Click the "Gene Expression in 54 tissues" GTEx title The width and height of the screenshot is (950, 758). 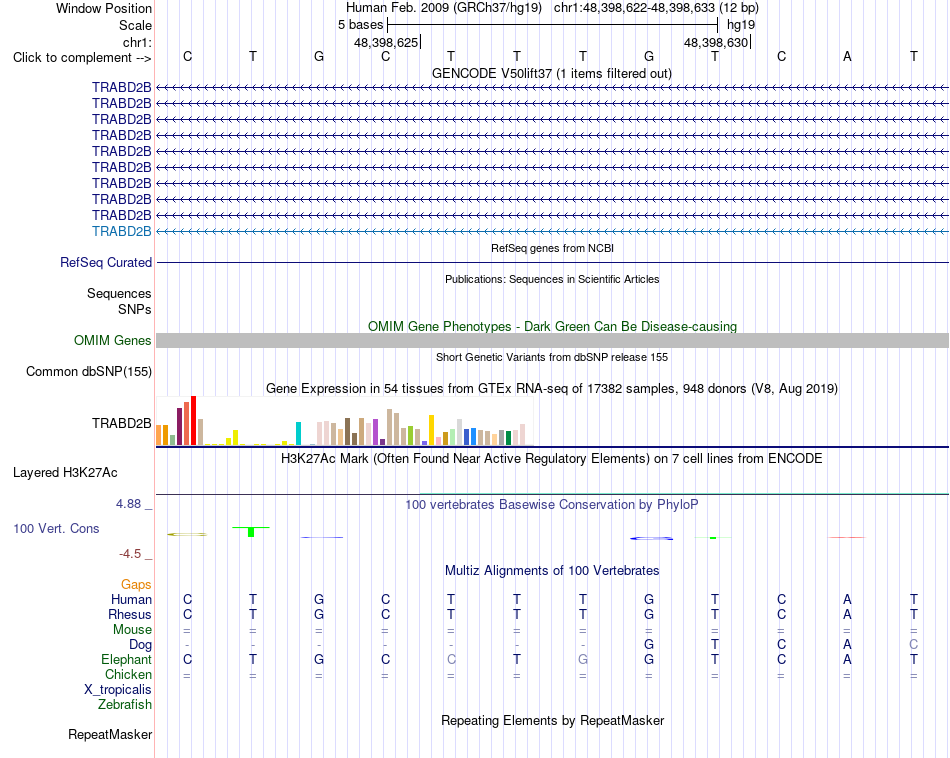(552, 388)
